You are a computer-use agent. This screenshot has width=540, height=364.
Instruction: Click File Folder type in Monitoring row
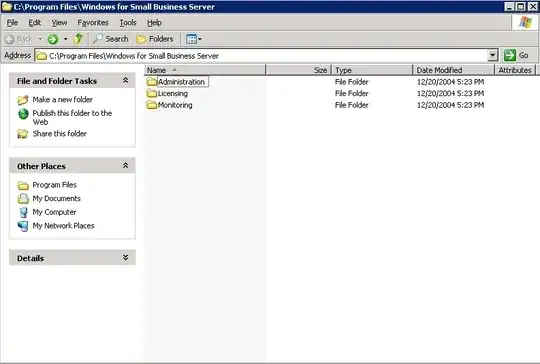point(352,105)
